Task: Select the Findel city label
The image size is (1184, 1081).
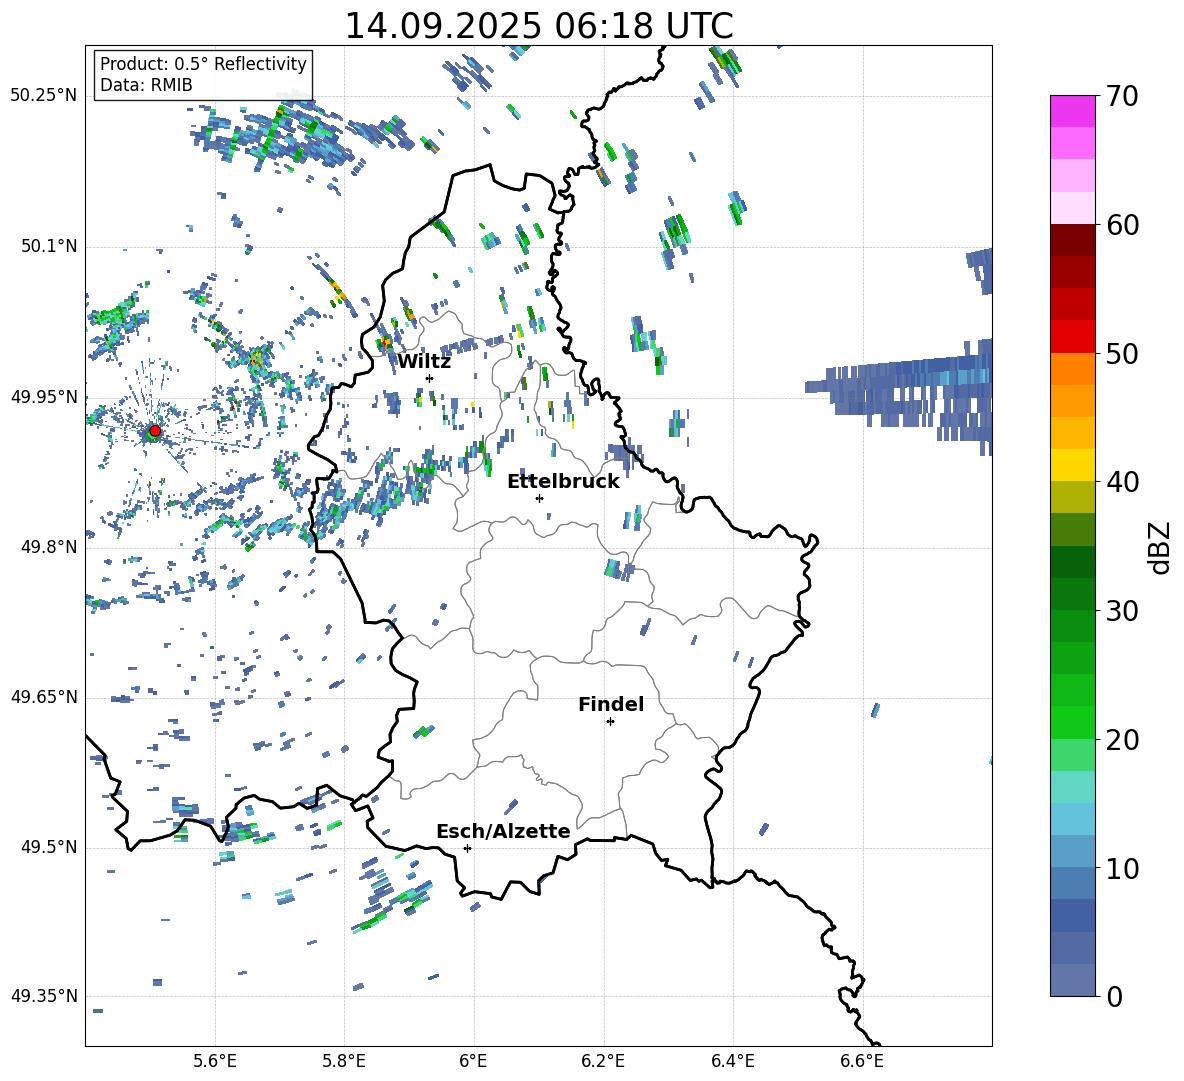Action: click(611, 704)
